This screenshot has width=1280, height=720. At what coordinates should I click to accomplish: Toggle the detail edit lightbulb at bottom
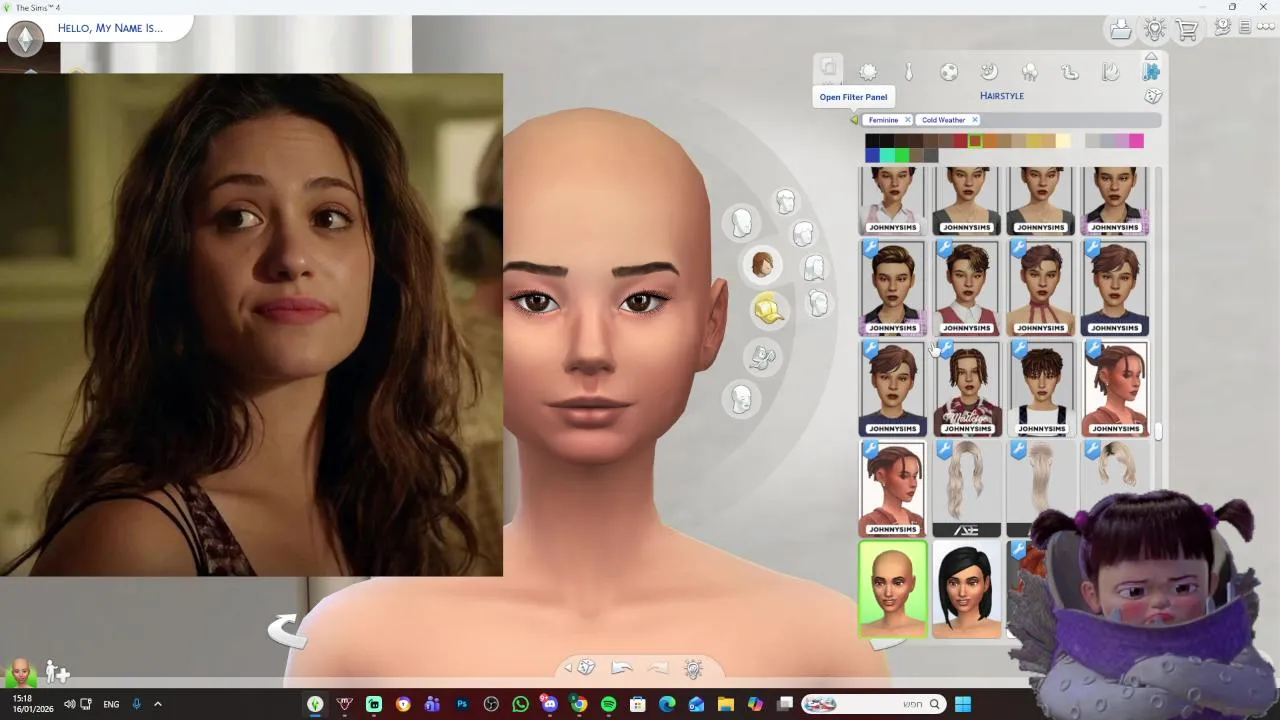693,668
